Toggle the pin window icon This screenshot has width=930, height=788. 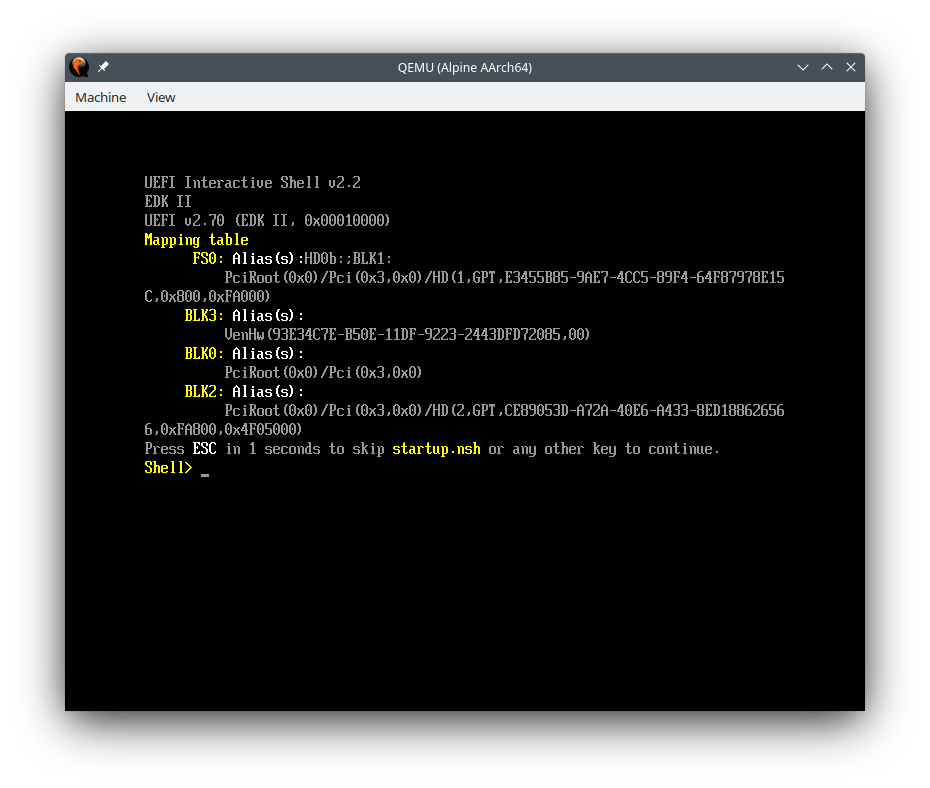103,67
